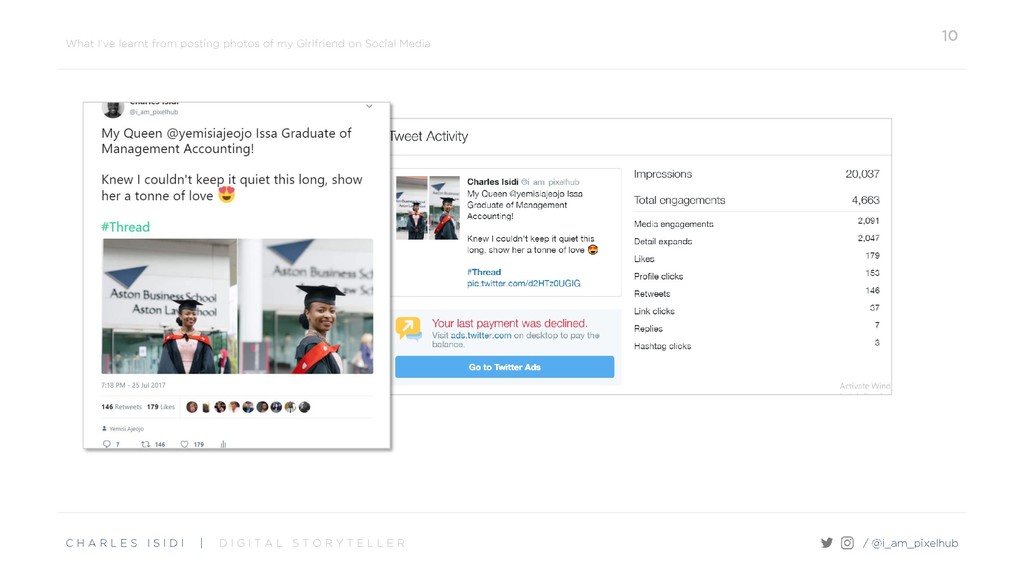Click the @i_am_pixelhub handle in footer
Image resolution: width=1024 pixels, height=576 pixels.
[x=914, y=543]
